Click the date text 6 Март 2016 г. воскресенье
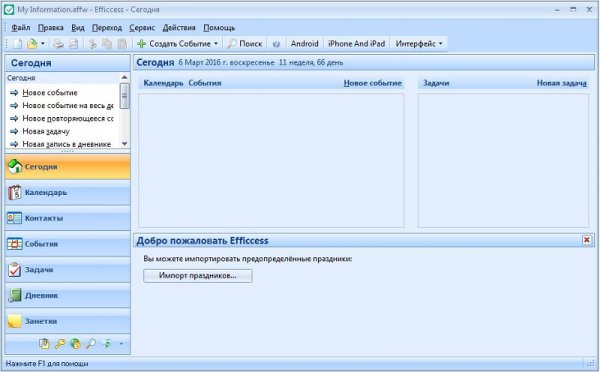Image resolution: width=600 pixels, height=372 pixels. point(226,62)
